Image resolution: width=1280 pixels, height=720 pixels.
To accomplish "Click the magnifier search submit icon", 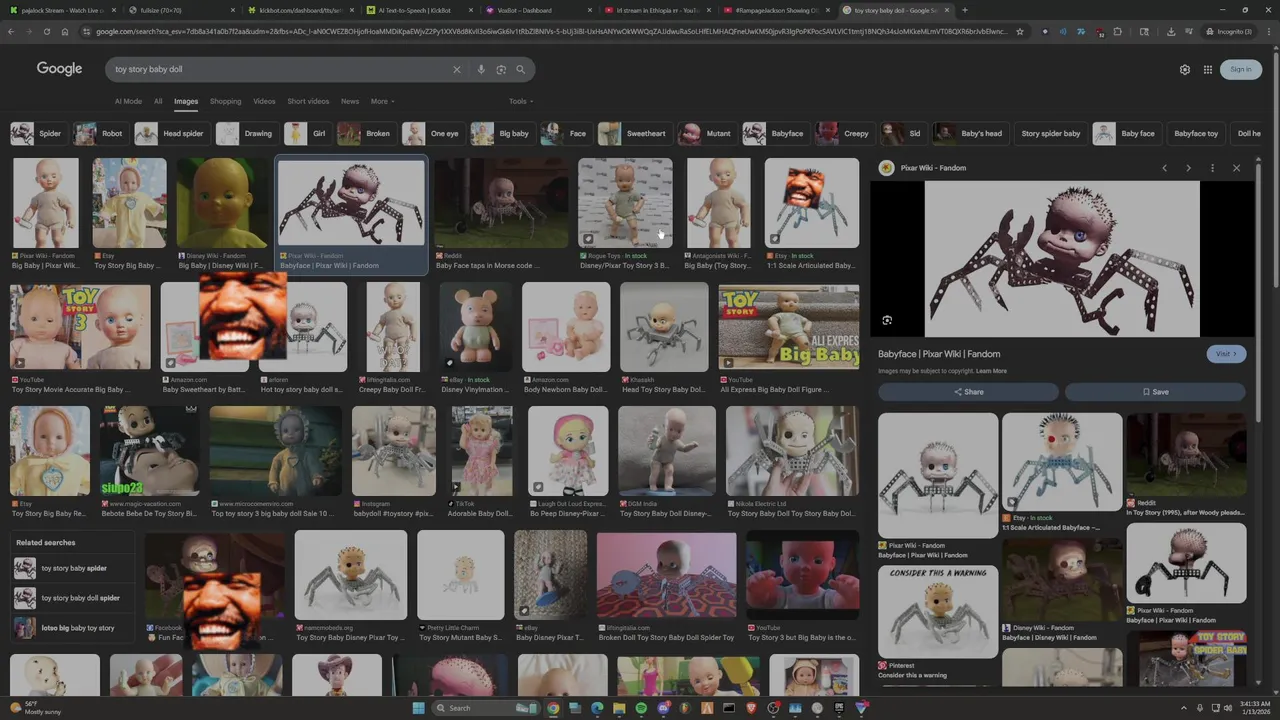I will pyautogui.click(x=521, y=70).
